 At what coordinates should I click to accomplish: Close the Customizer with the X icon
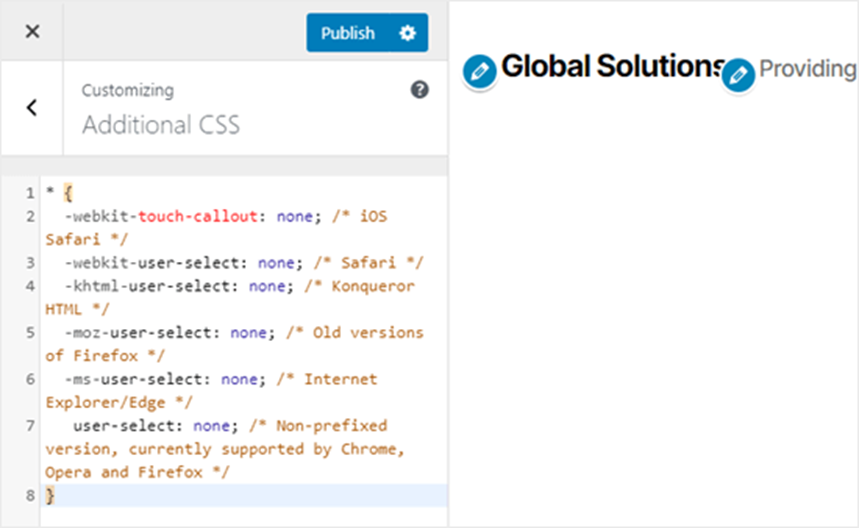pos(32,31)
